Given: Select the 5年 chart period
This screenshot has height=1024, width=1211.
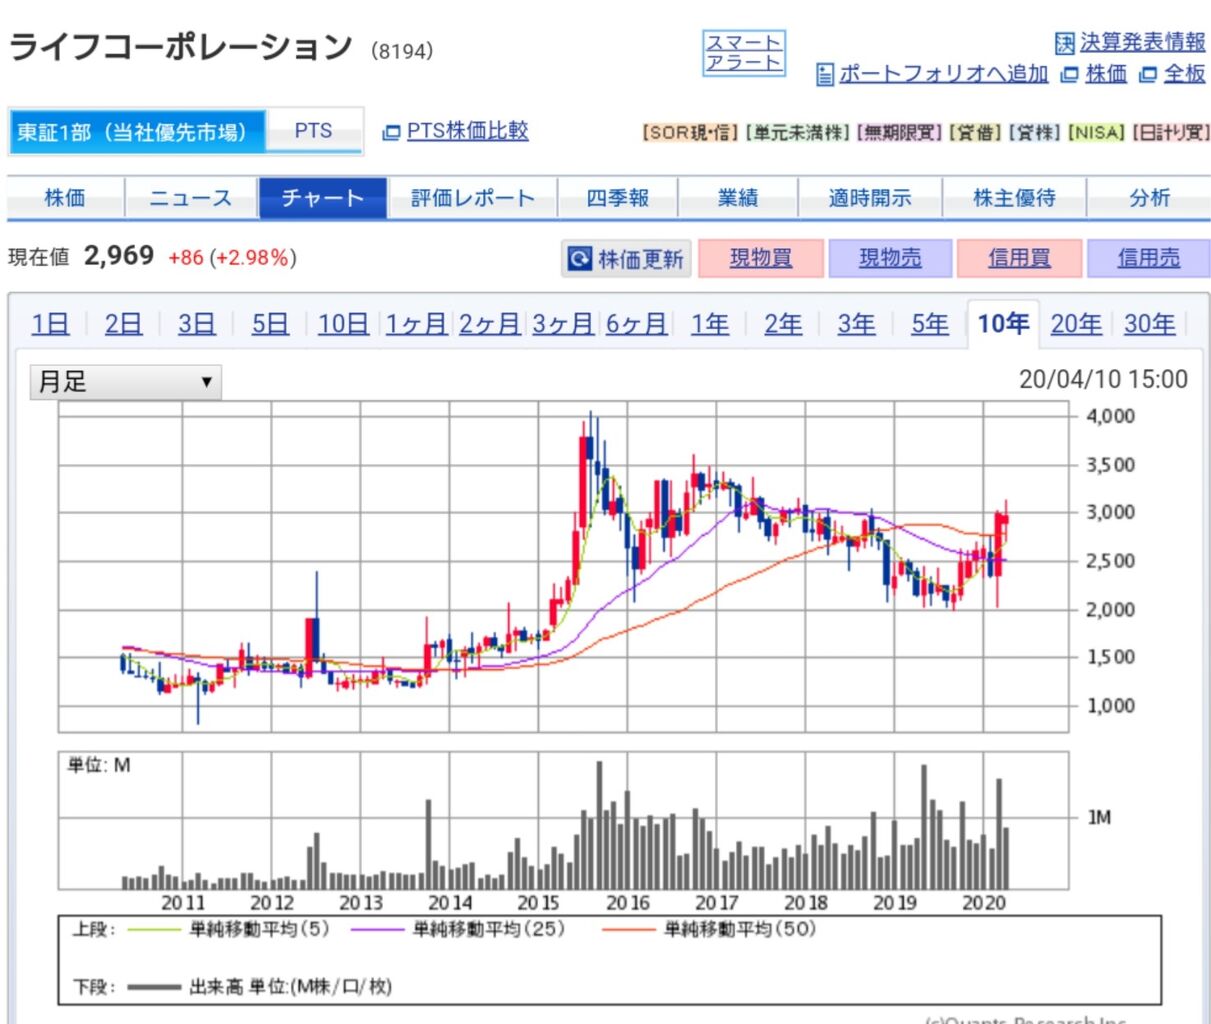Looking at the screenshot, I should pyautogui.click(x=930, y=324).
